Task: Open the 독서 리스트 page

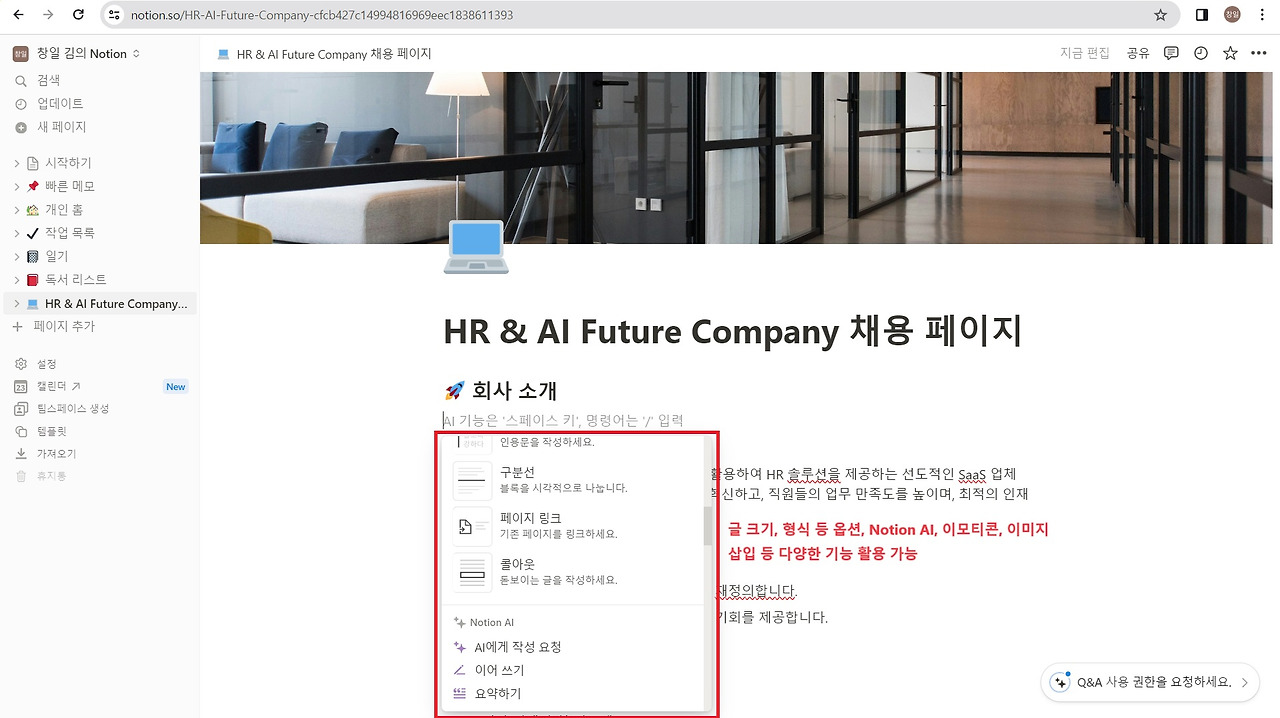Action: tap(76, 280)
